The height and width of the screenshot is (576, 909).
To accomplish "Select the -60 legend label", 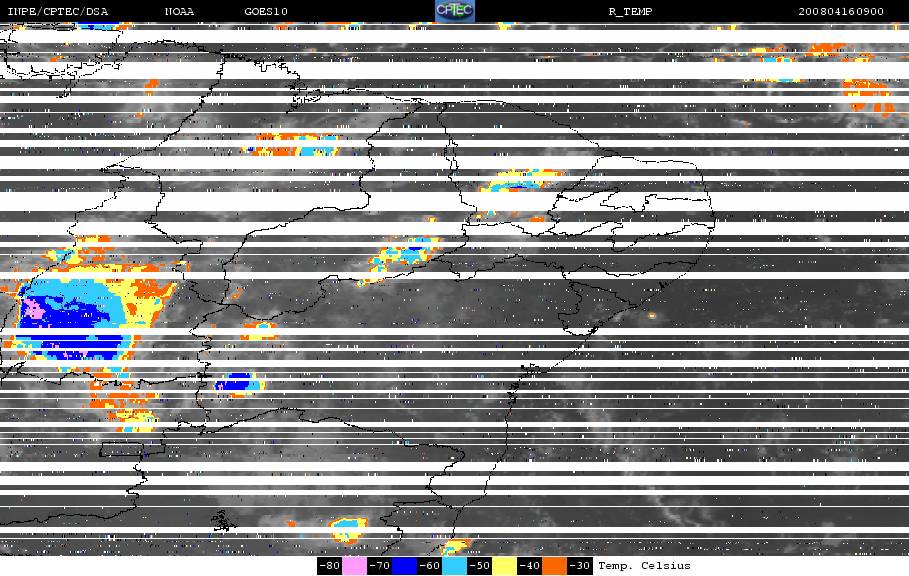I will coord(429,566).
